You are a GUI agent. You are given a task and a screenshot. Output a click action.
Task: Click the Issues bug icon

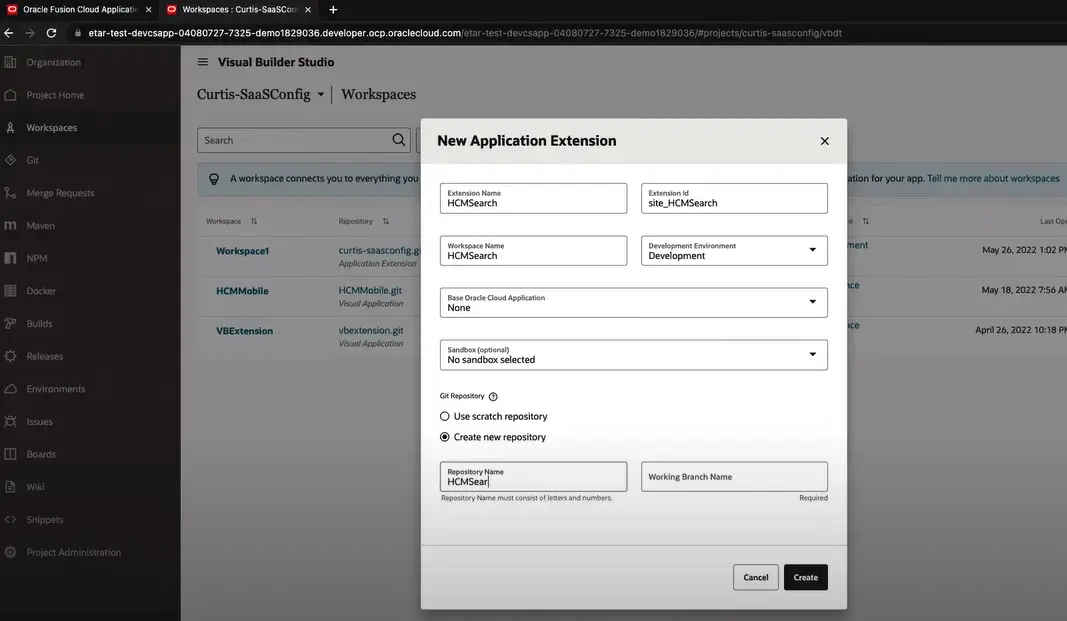[x=10, y=421]
